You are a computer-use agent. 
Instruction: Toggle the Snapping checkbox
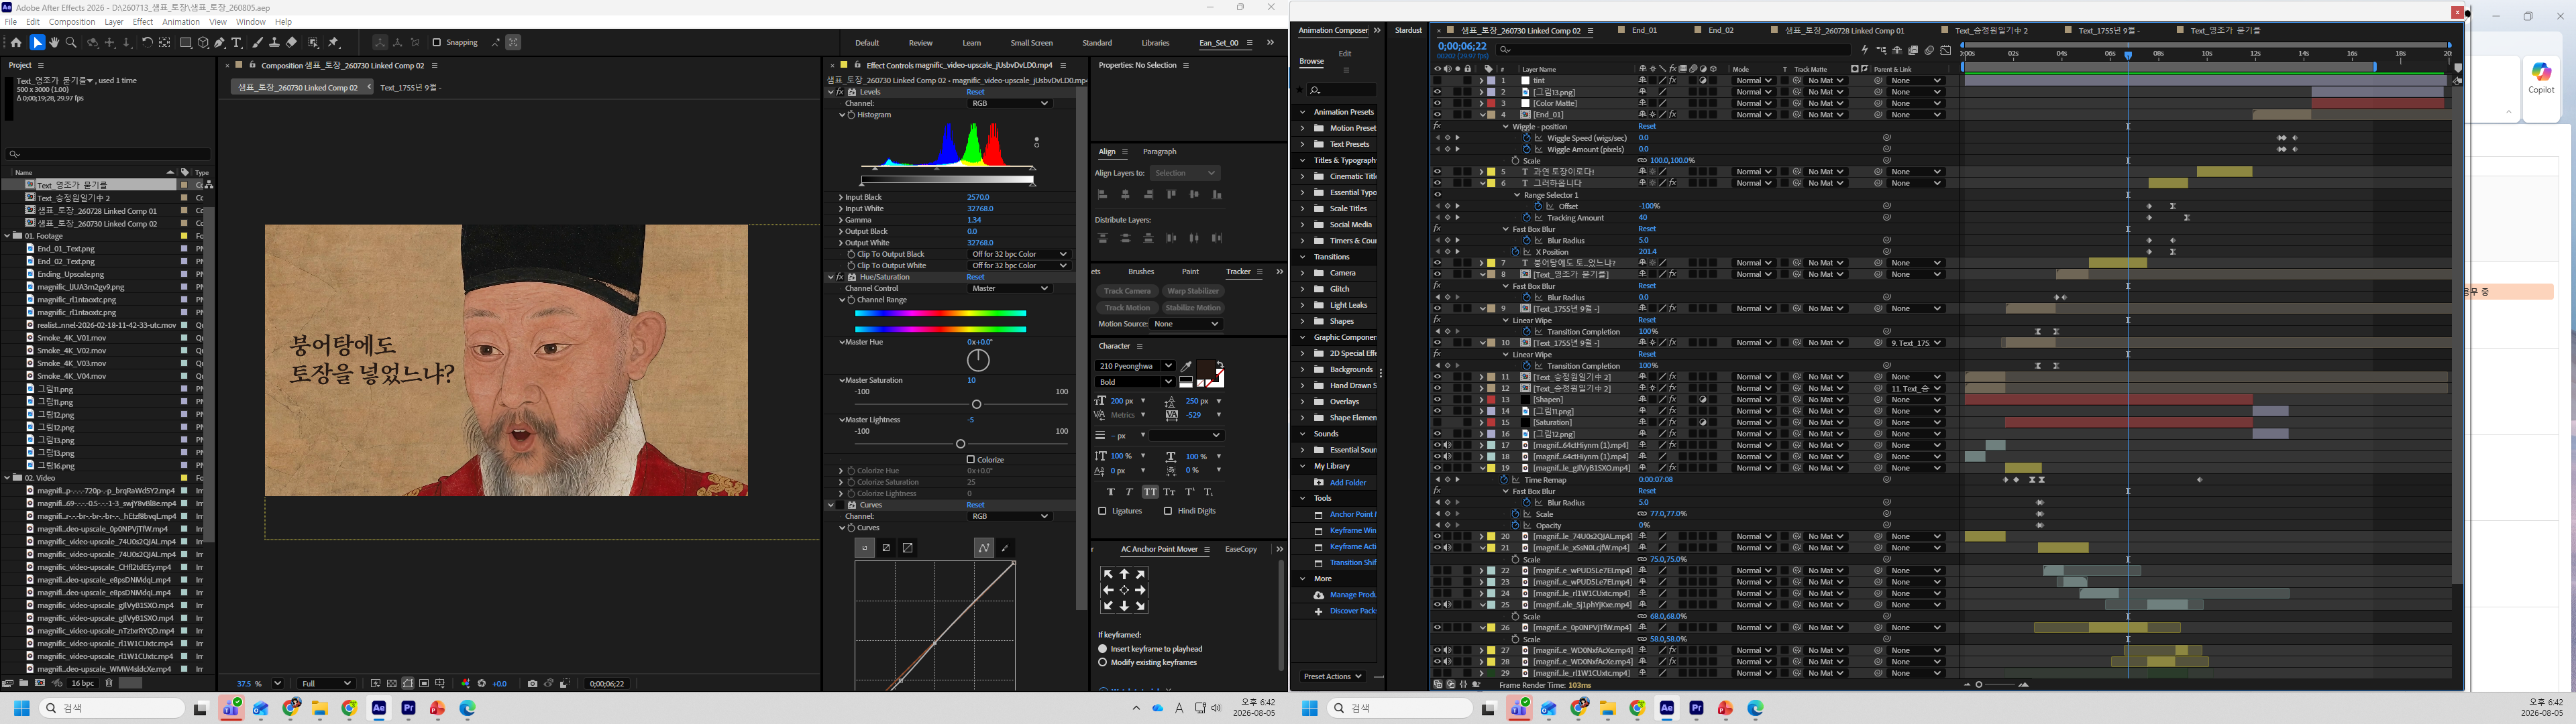pyautogui.click(x=437, y=43)
